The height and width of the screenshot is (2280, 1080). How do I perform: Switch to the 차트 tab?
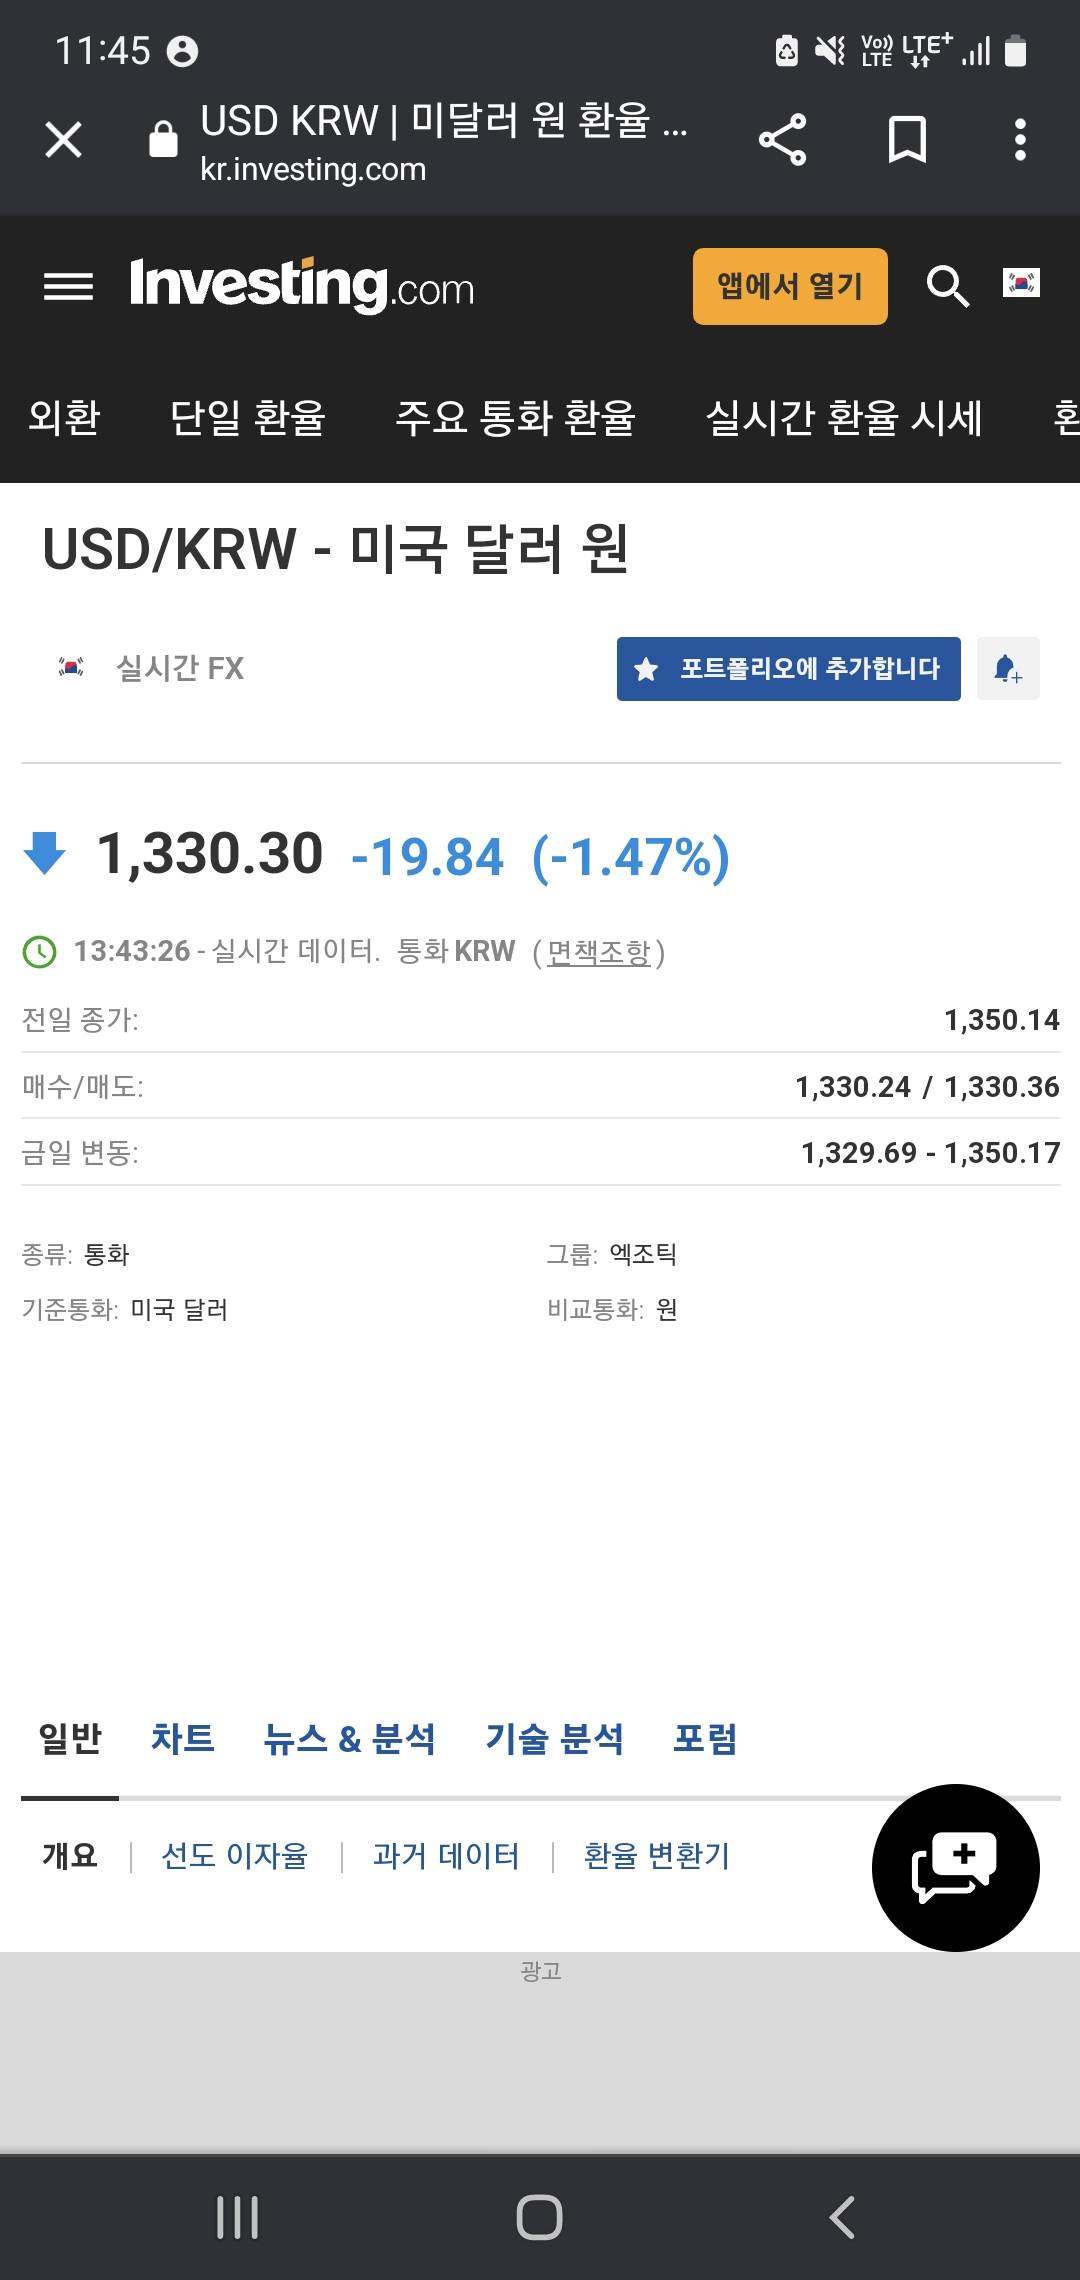(x=183, y=1739)
